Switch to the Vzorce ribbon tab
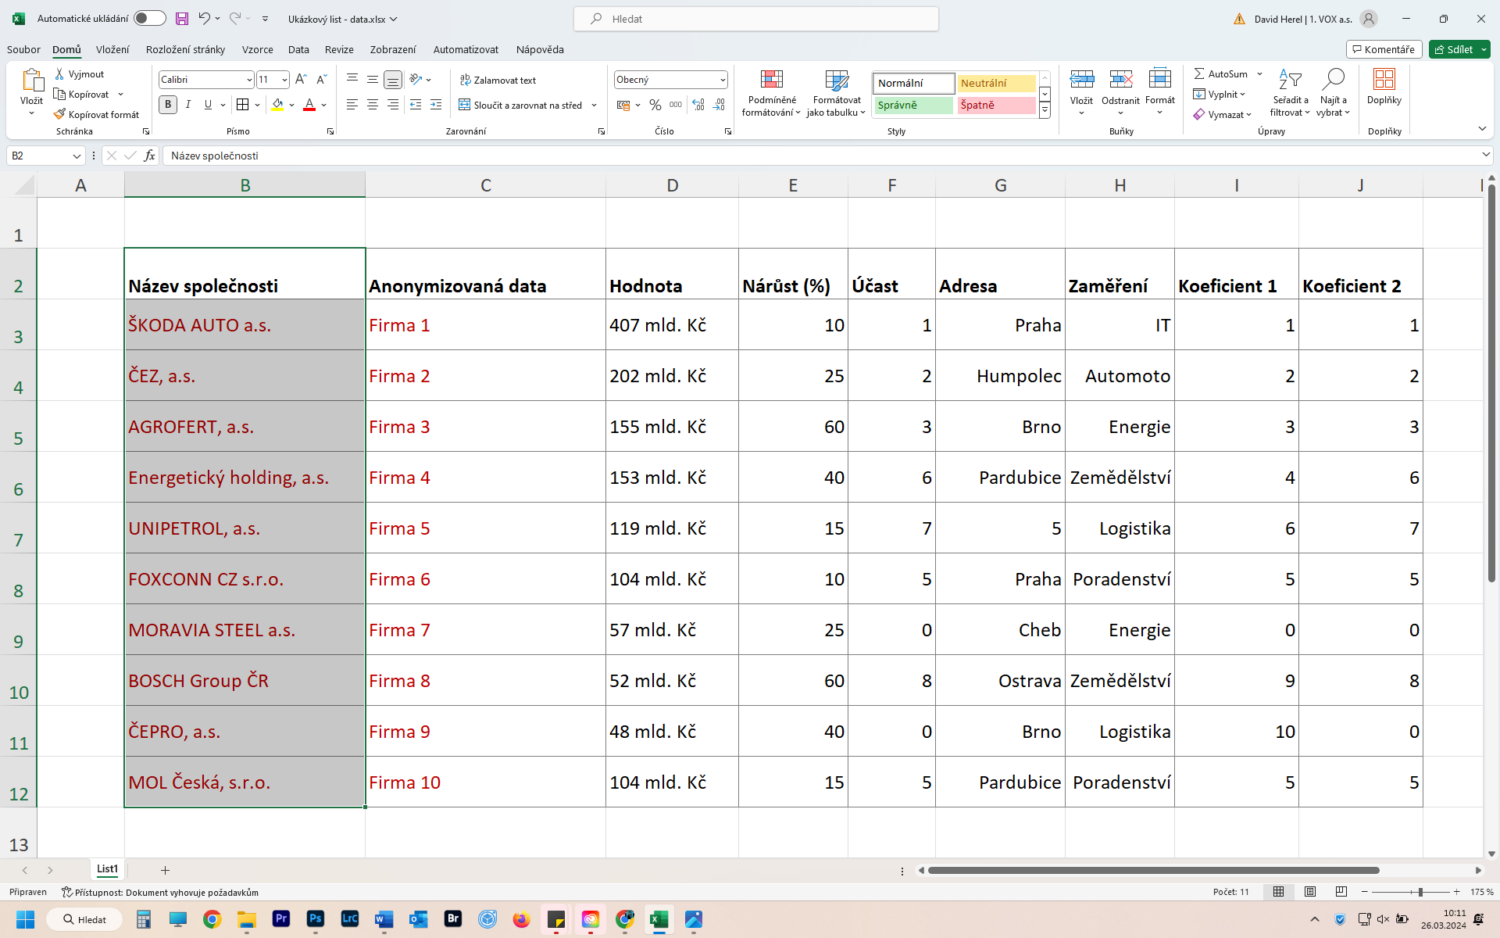The height and width of the screenshot is (938, 1500). click(257, 49)
